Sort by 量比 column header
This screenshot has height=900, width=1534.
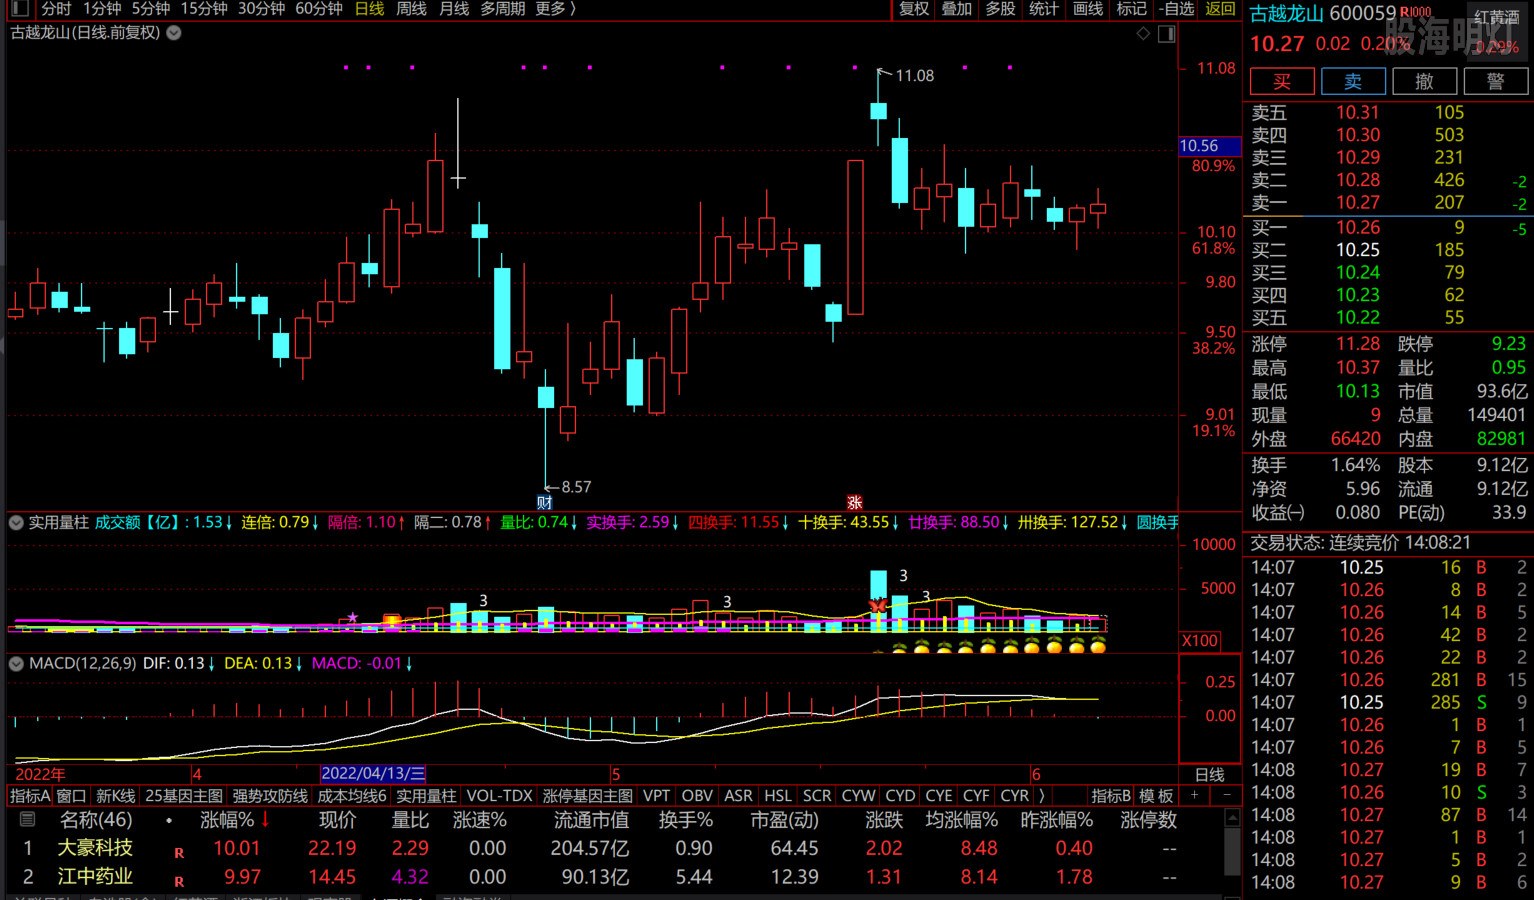tap(410, 820)
